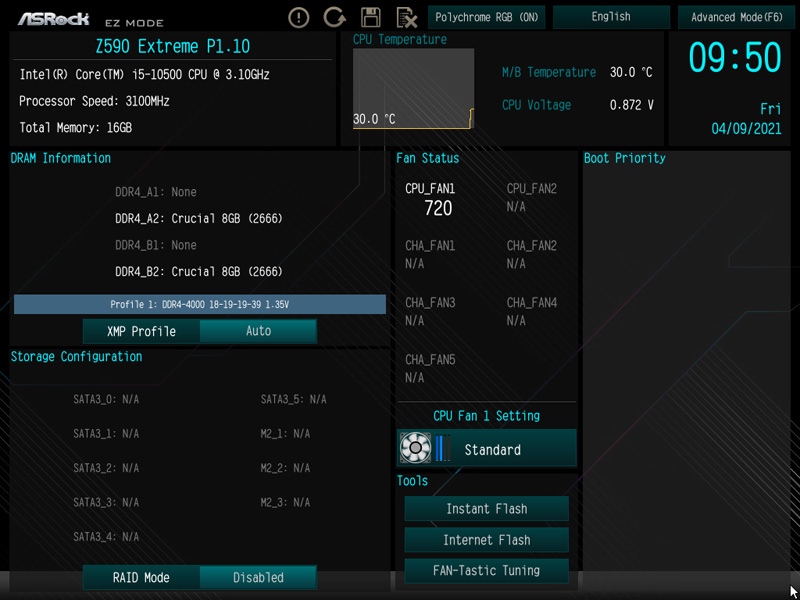
Task: Click the Storage Configuration heading
Action: (77, 357)
